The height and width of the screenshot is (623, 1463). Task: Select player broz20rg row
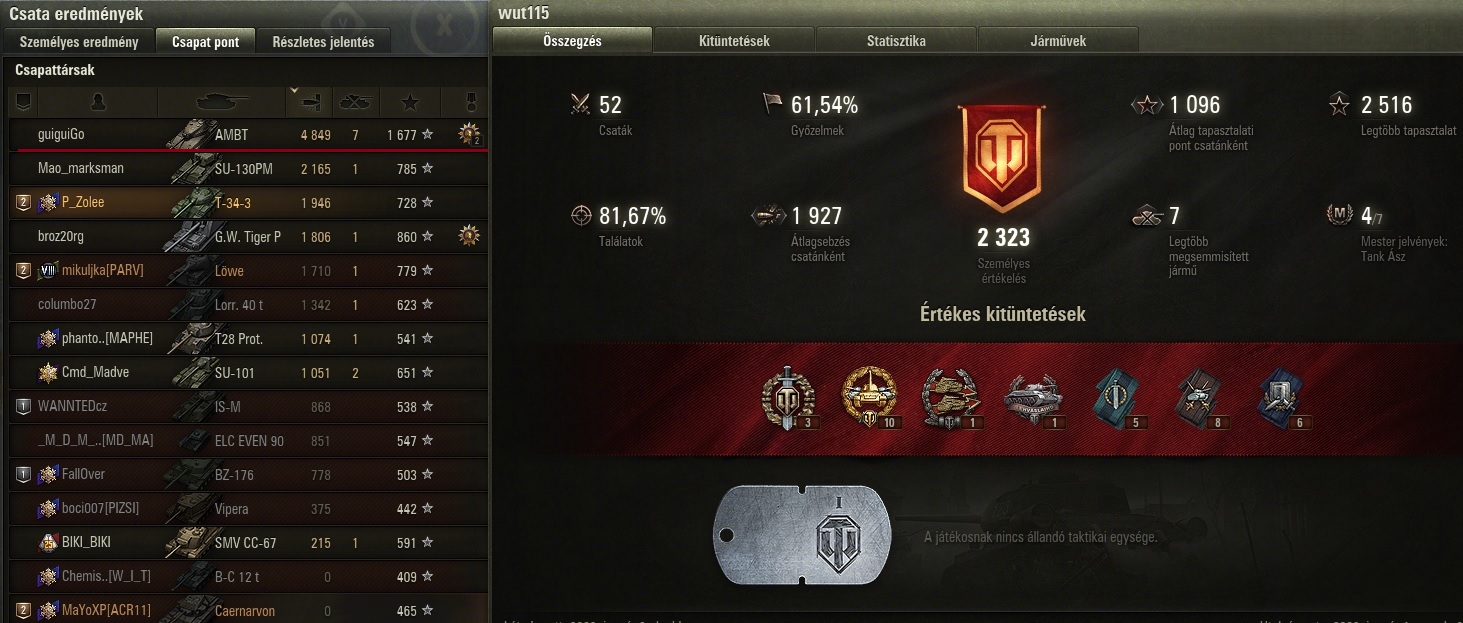coord(248,237)
